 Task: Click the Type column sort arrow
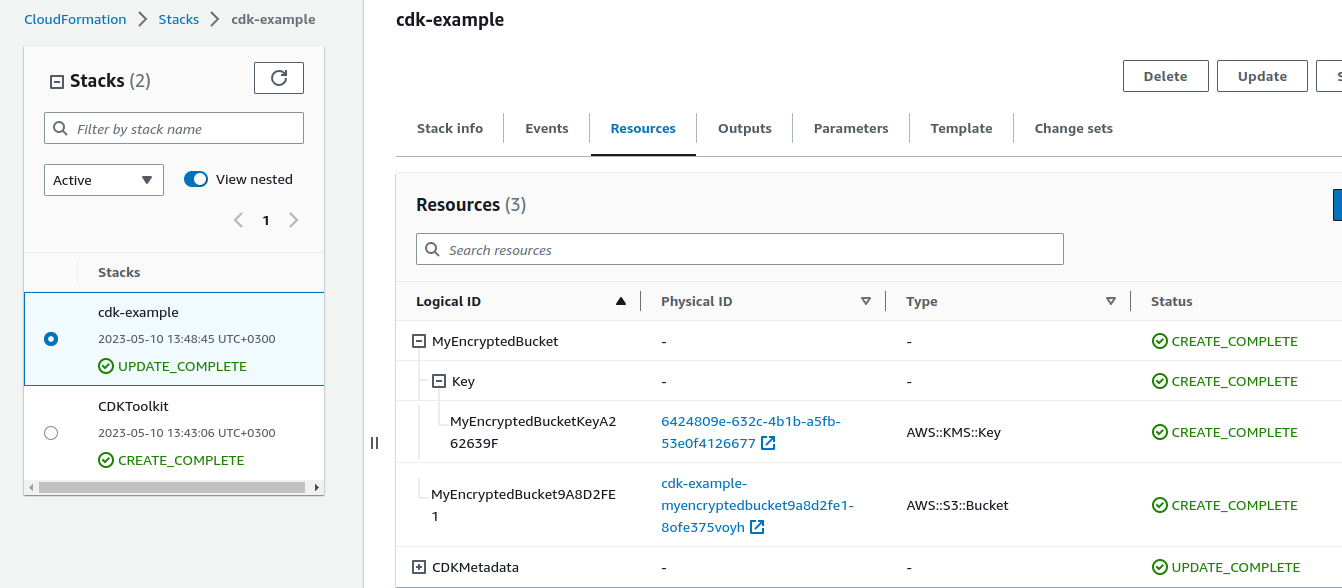tap(1111, 301)
